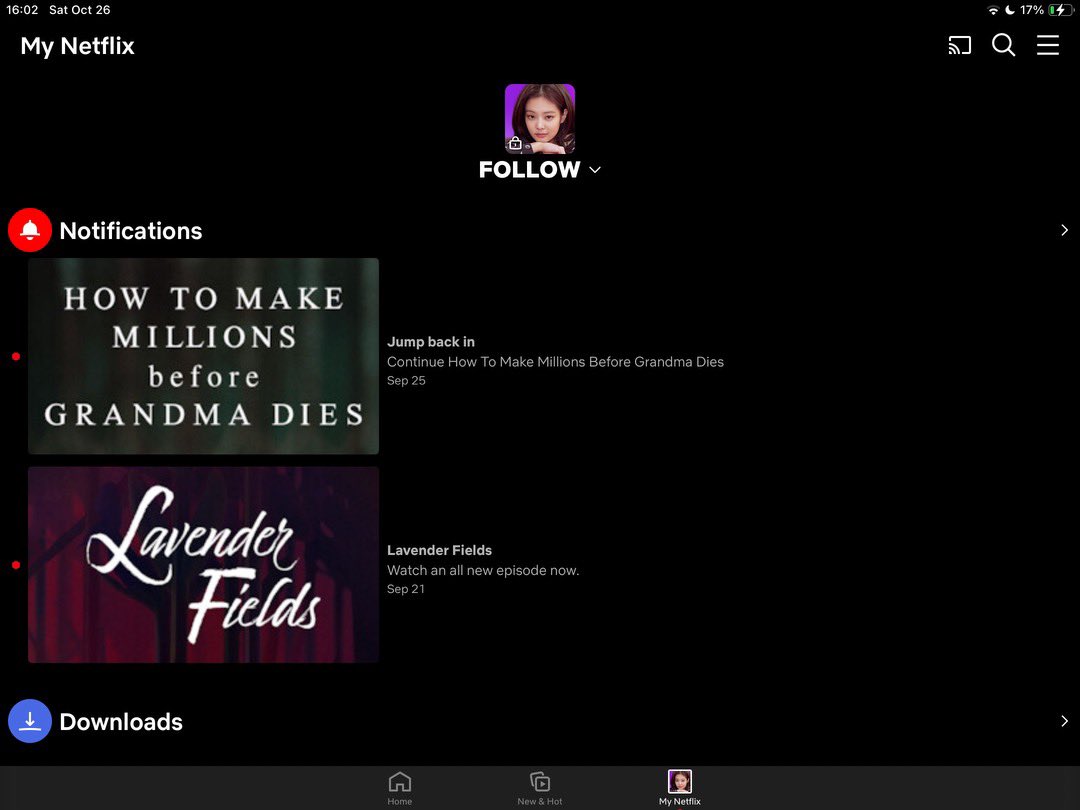Tap the Do Not Disturb moon icon

(1010, 10)
